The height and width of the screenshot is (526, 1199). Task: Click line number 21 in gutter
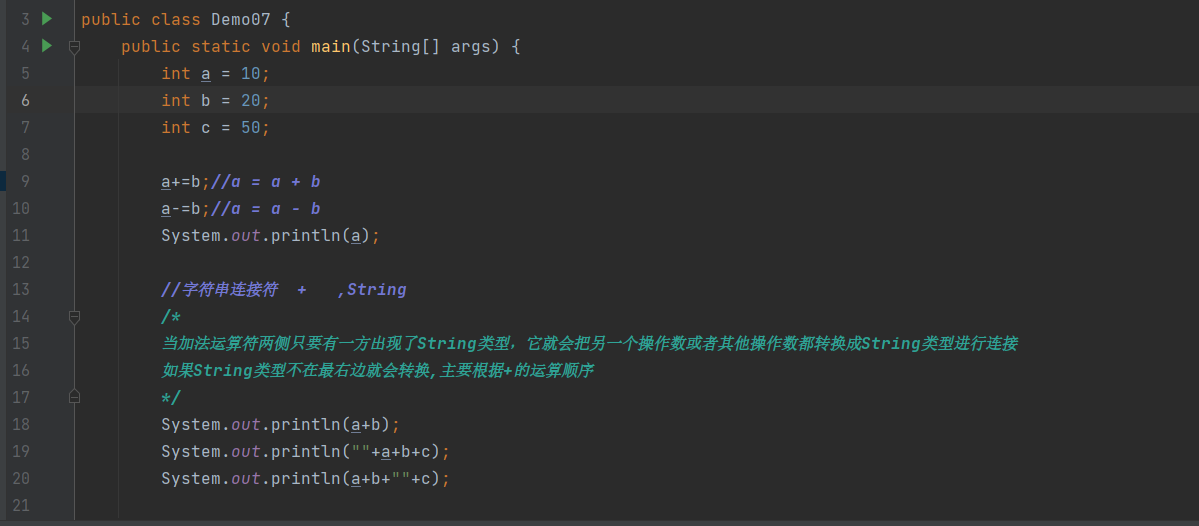tap(22, 505)
